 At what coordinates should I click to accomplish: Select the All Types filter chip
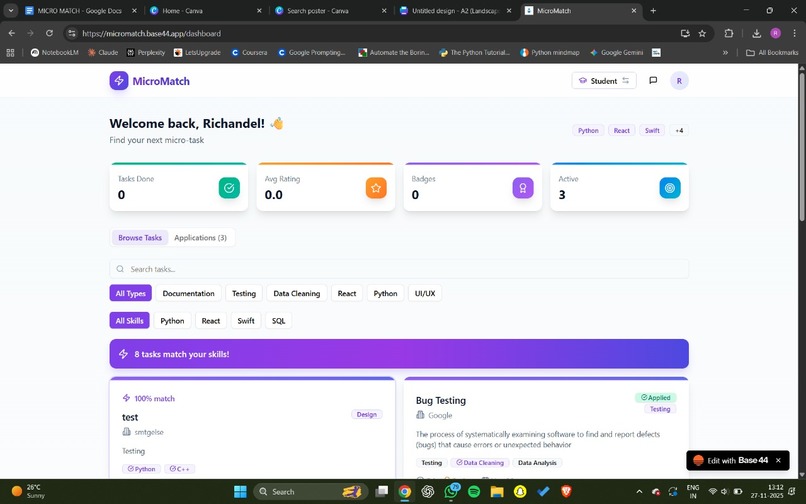(x=131, y=293)
